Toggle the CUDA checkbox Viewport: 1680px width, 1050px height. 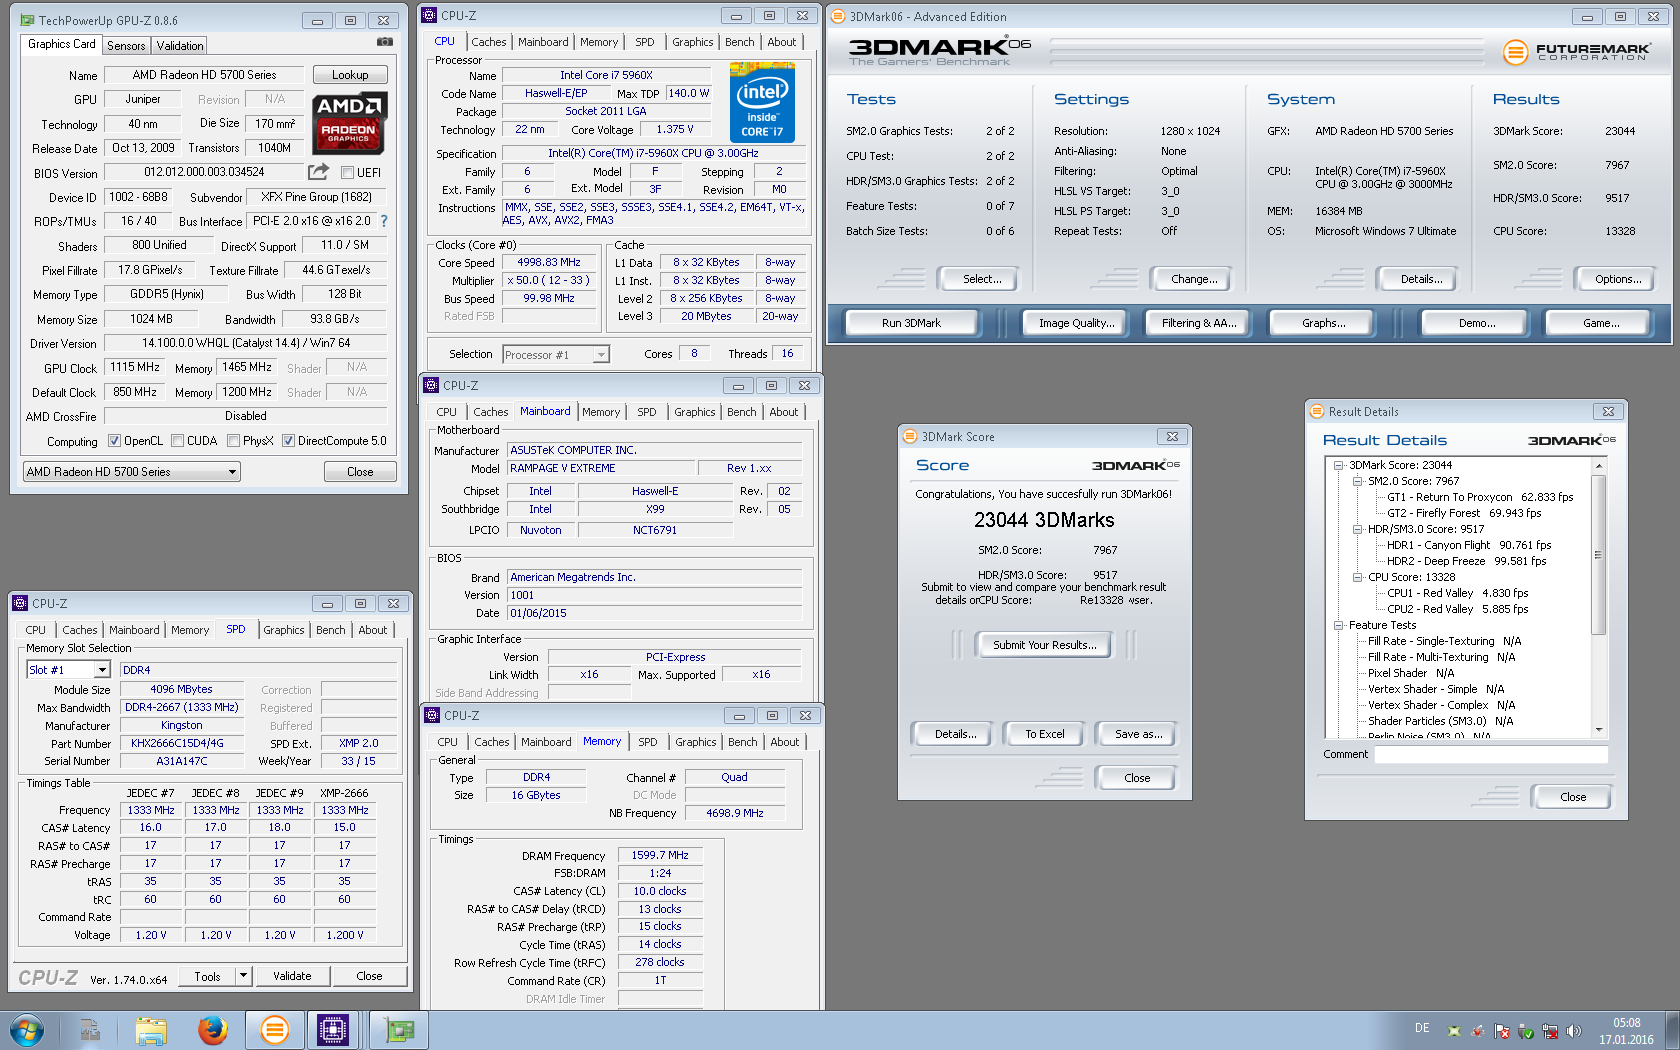point(177,441)
